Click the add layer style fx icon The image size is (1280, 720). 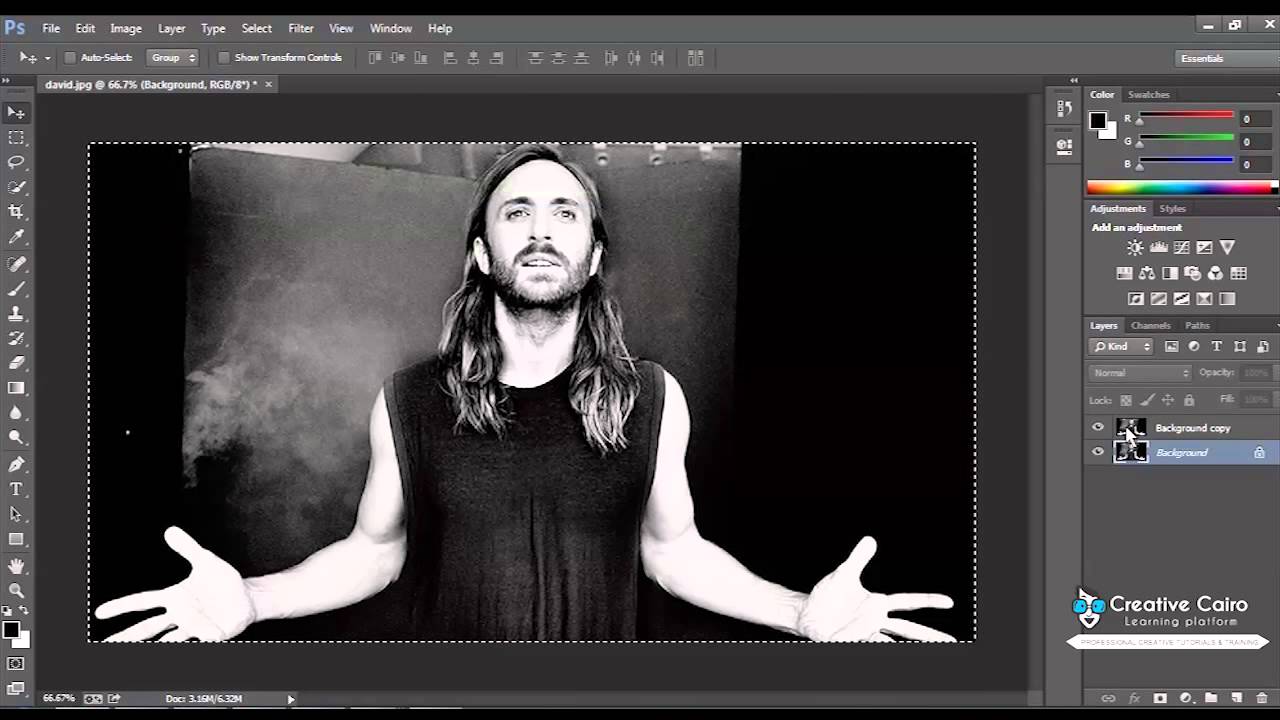point(1134,698)
